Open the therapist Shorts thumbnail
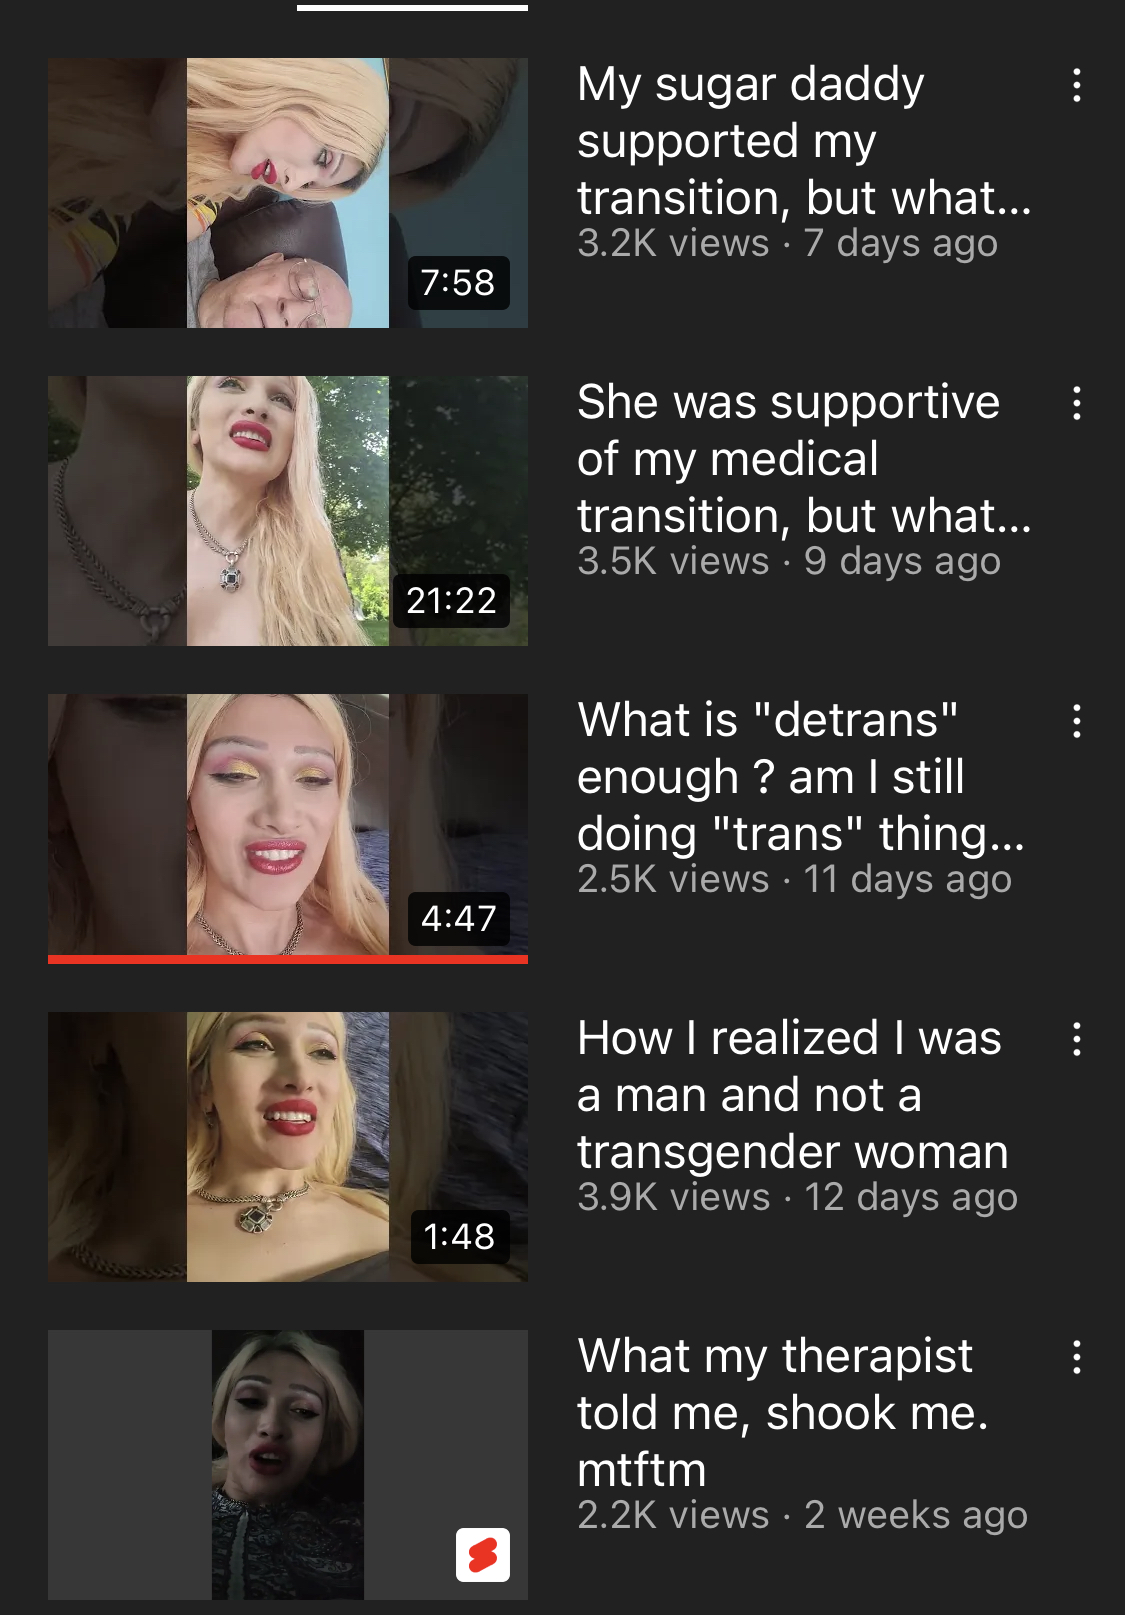 (x=288, y=1465)
